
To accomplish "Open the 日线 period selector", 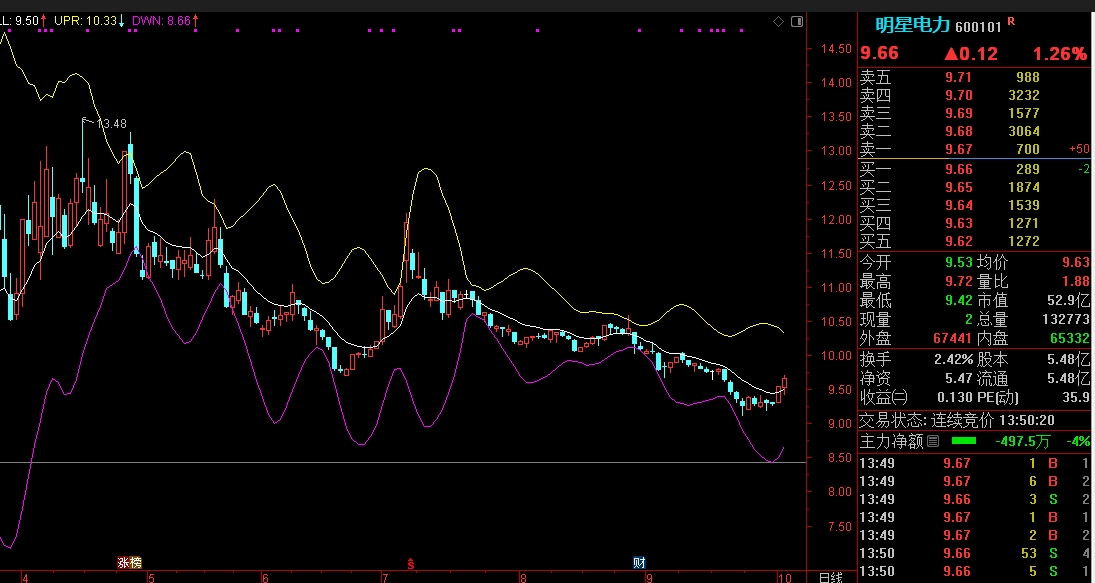I will coord(830,577).
